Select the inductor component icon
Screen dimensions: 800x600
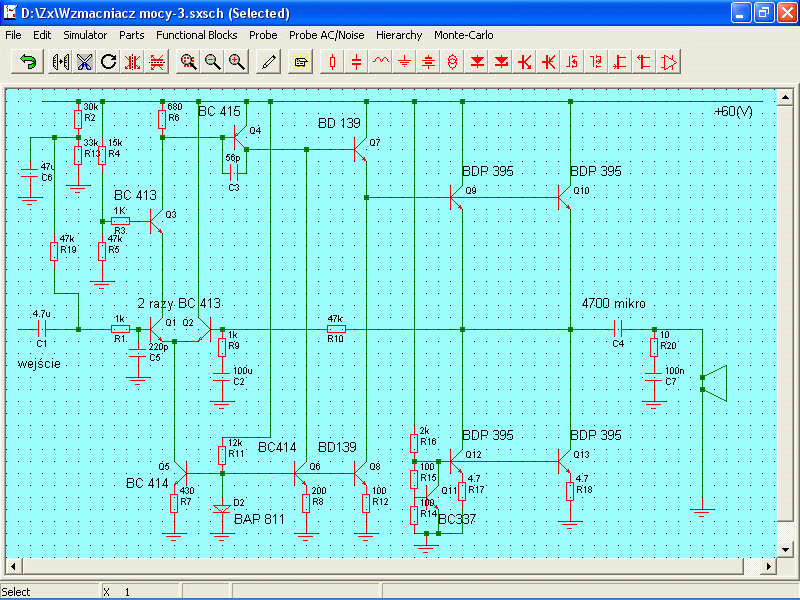[381, 62]
